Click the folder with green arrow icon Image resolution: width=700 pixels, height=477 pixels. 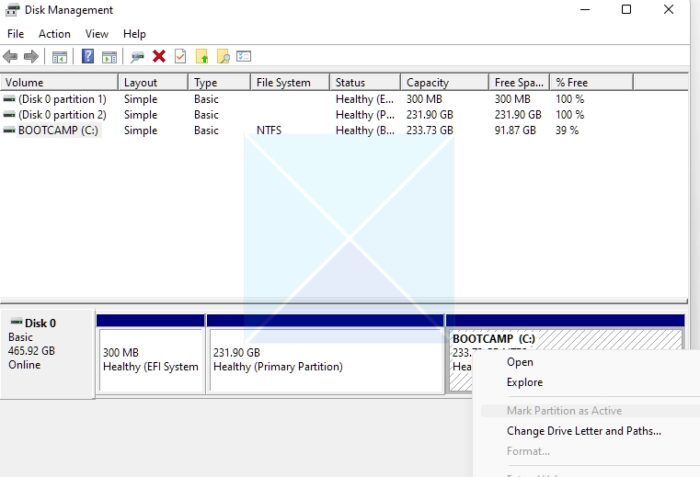(202, 56)
